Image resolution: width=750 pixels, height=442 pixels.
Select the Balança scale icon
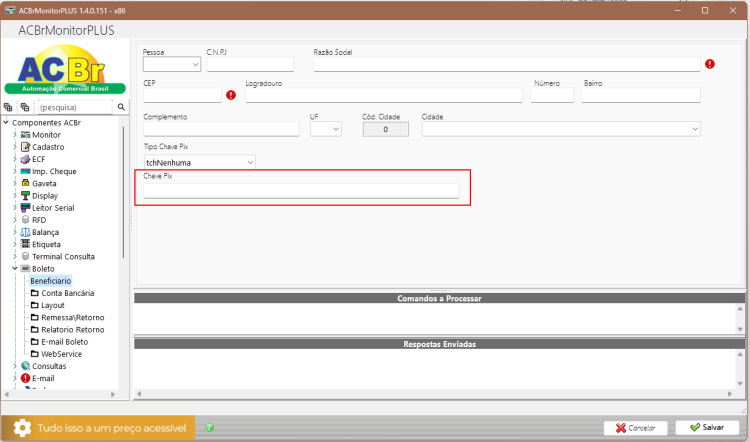25,232
